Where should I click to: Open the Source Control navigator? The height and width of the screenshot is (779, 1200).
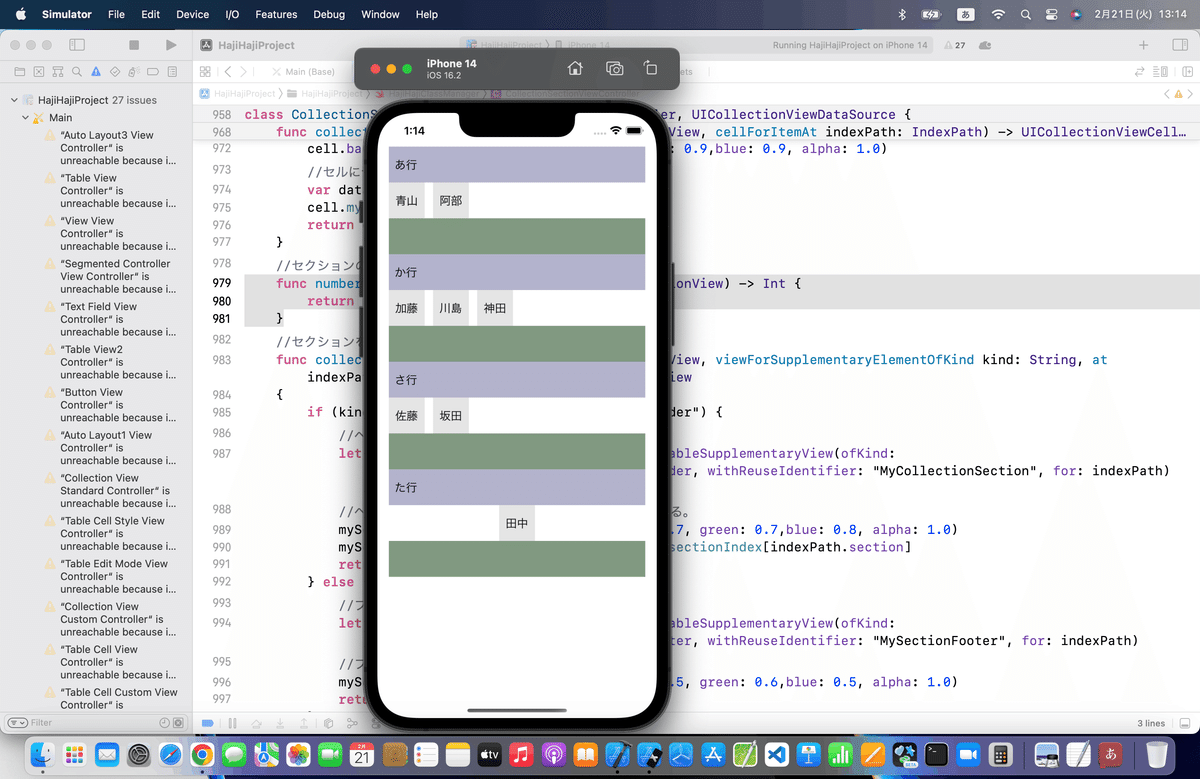(38, 72)
